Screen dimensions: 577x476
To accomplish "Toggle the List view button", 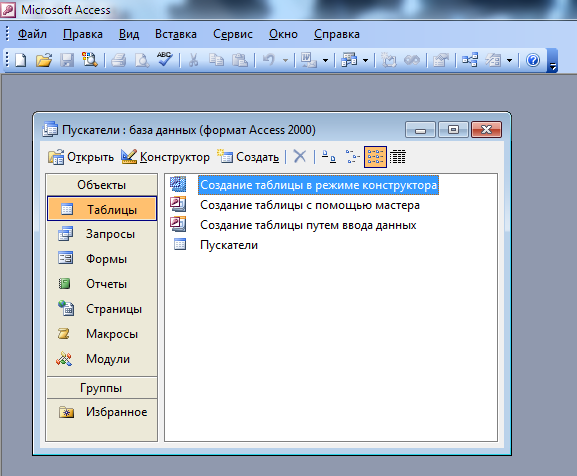I will 375,157.
